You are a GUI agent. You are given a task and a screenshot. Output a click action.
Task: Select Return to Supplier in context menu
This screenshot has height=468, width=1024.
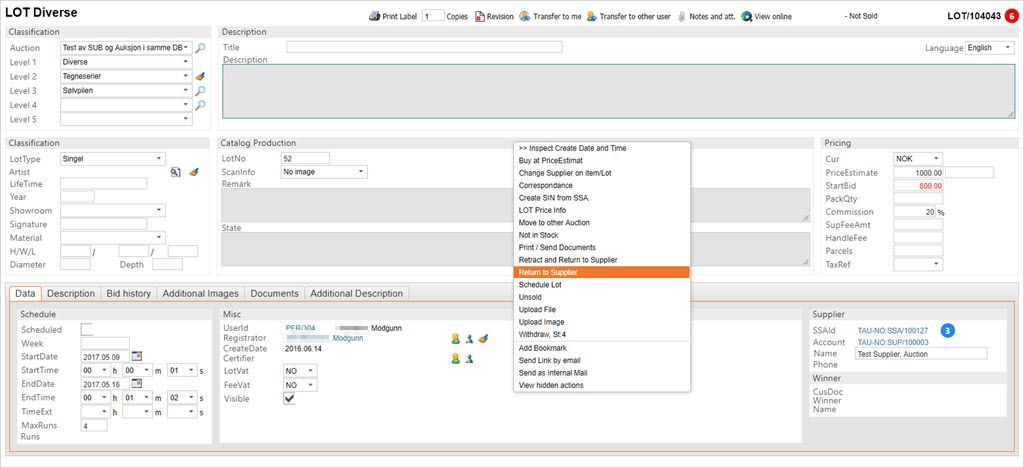548,272
